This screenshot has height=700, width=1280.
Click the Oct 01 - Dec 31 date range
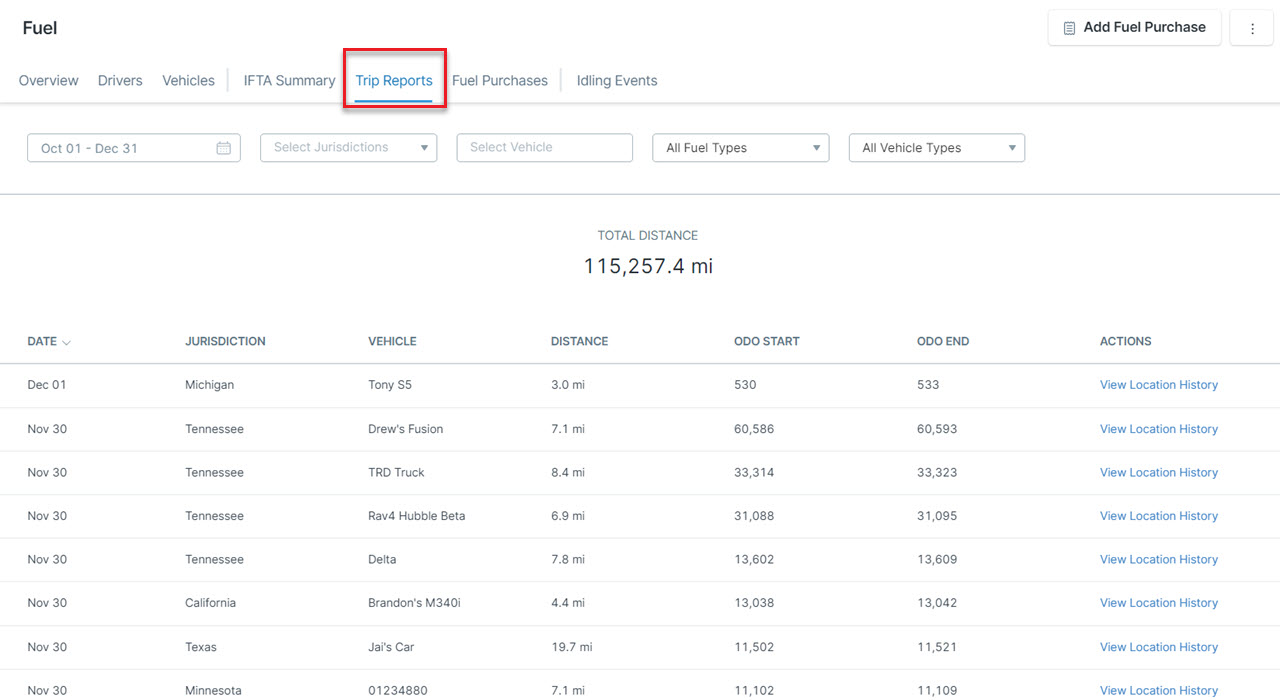[90, 148]
